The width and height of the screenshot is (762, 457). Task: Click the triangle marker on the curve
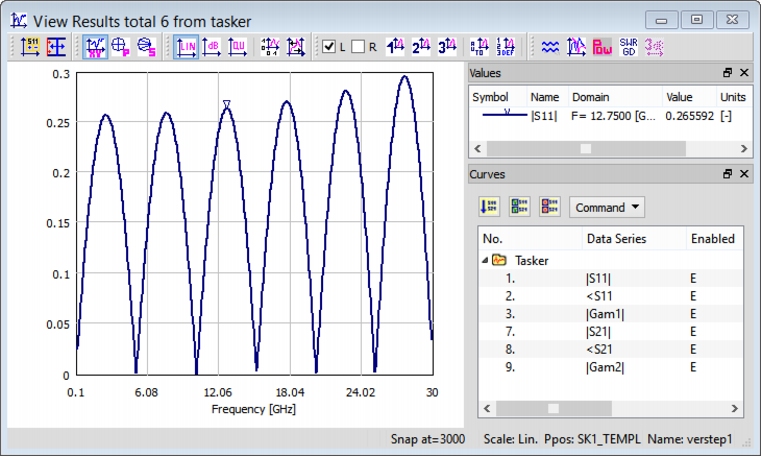coord(226,104)
